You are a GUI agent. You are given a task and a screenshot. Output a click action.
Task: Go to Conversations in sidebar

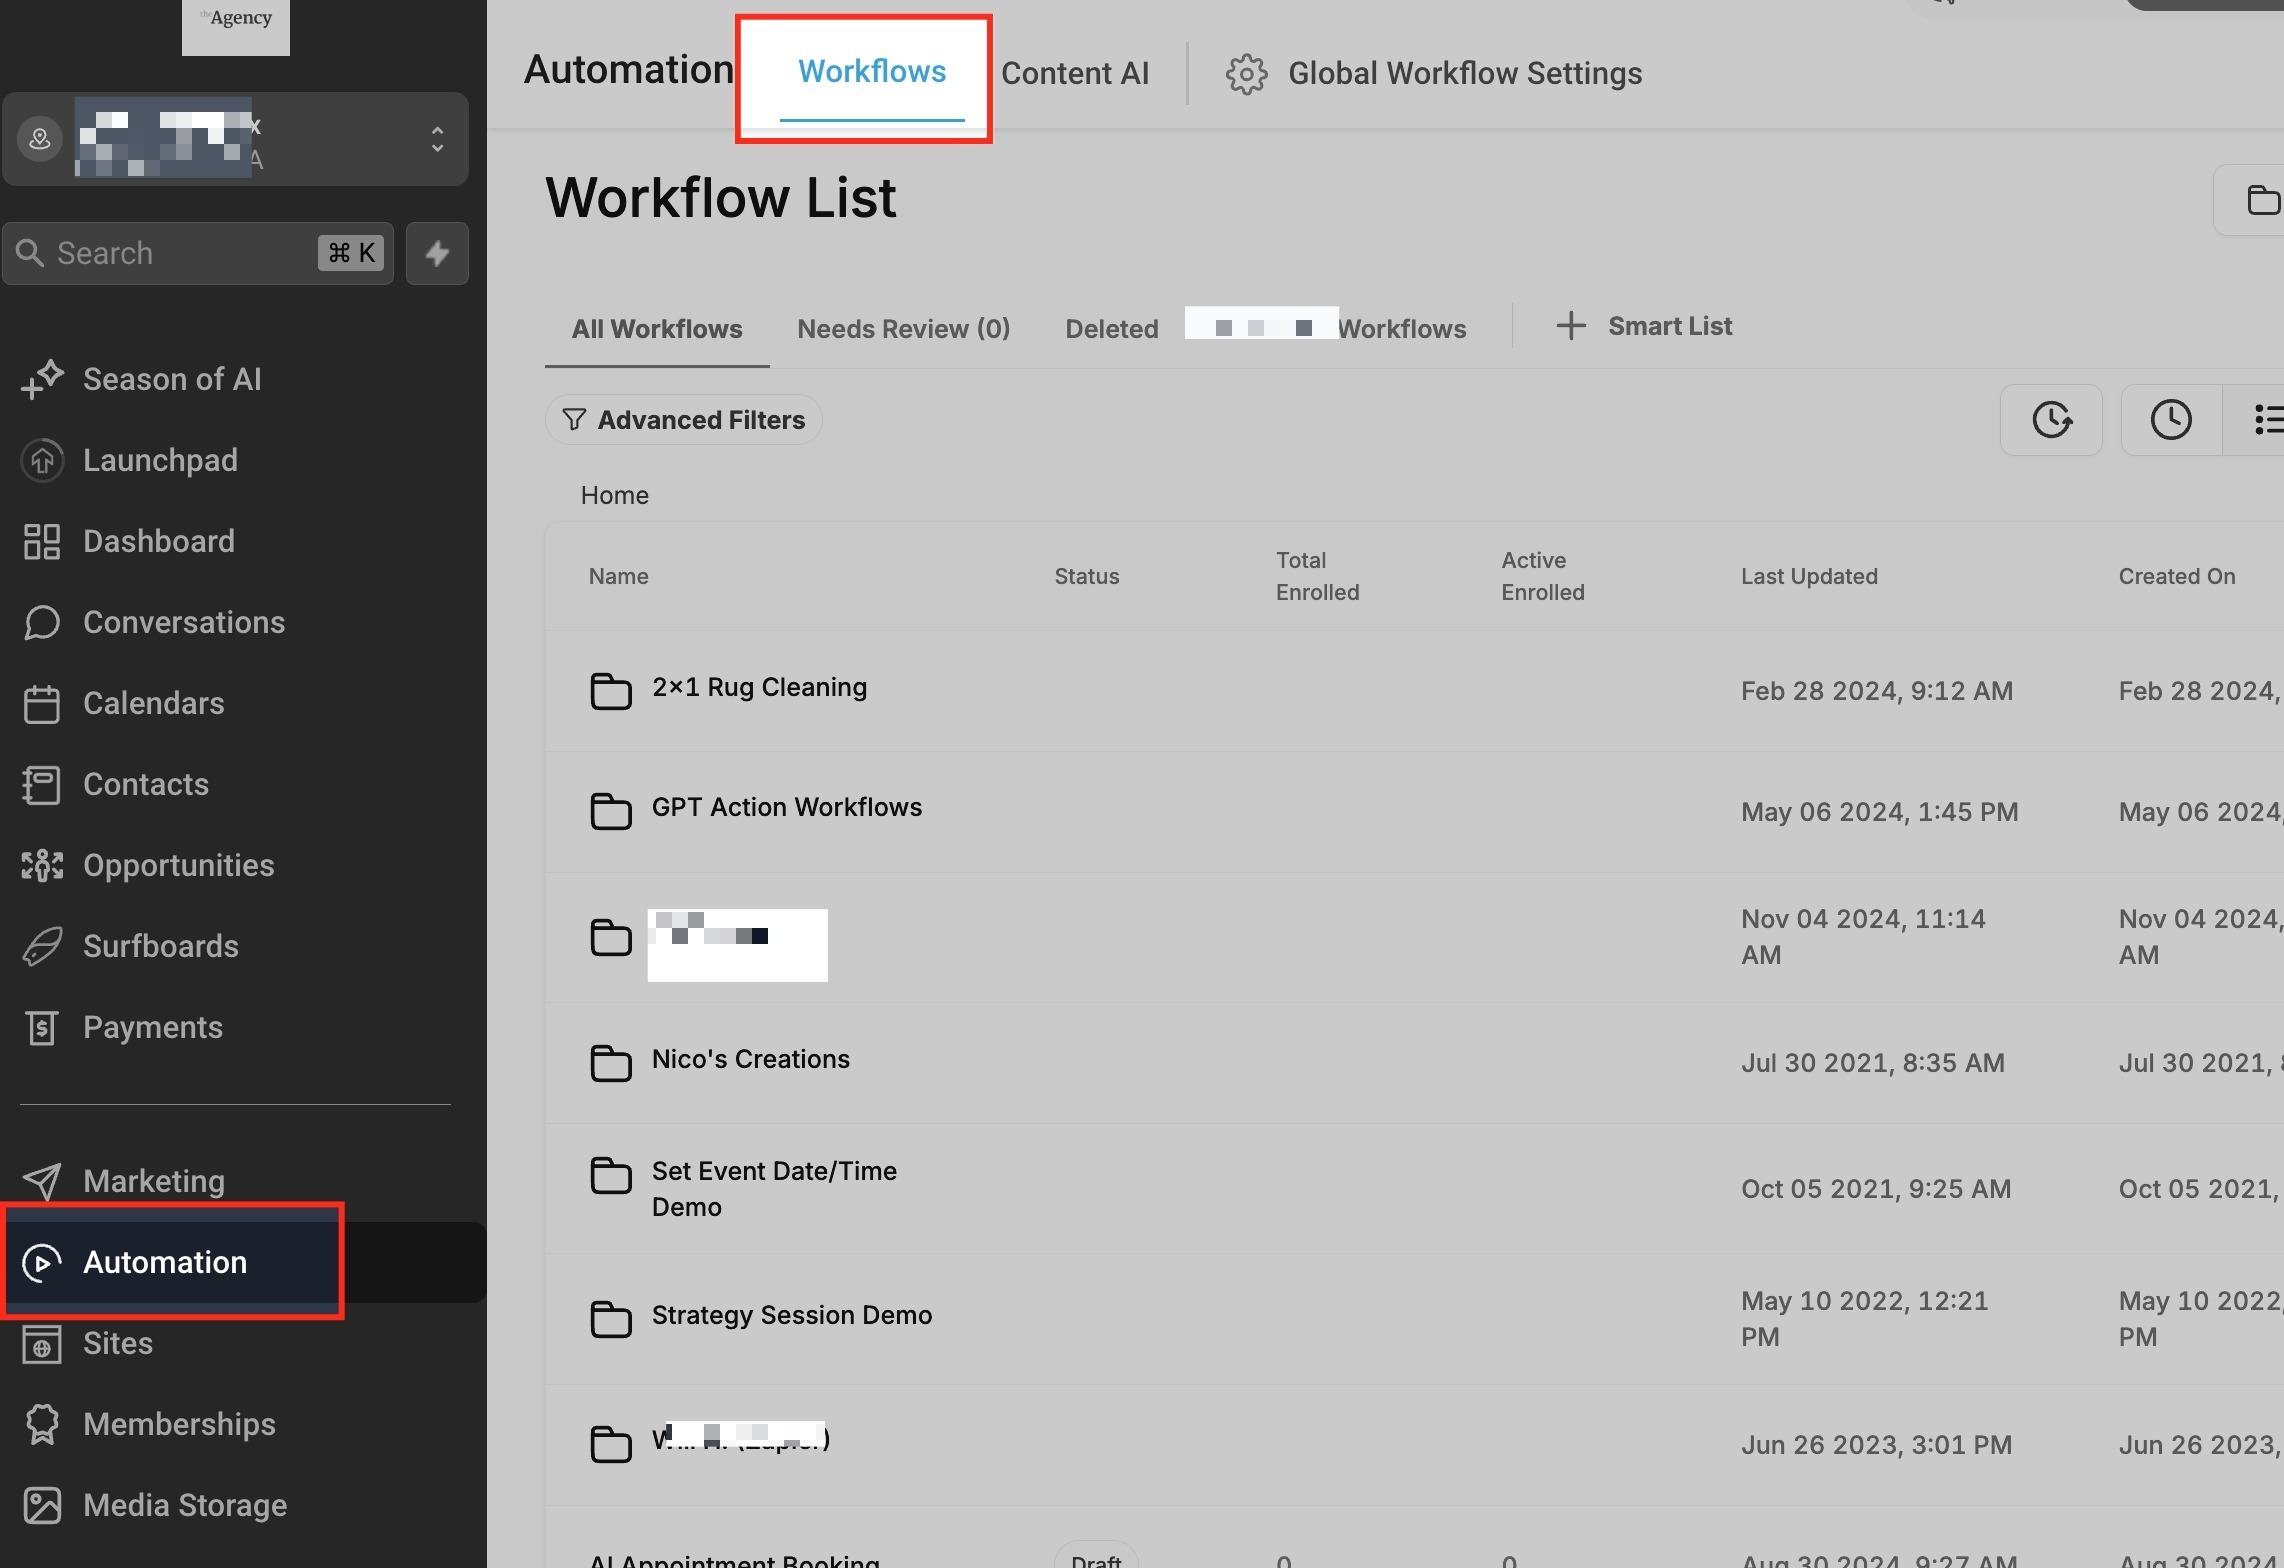coord(183,622)
